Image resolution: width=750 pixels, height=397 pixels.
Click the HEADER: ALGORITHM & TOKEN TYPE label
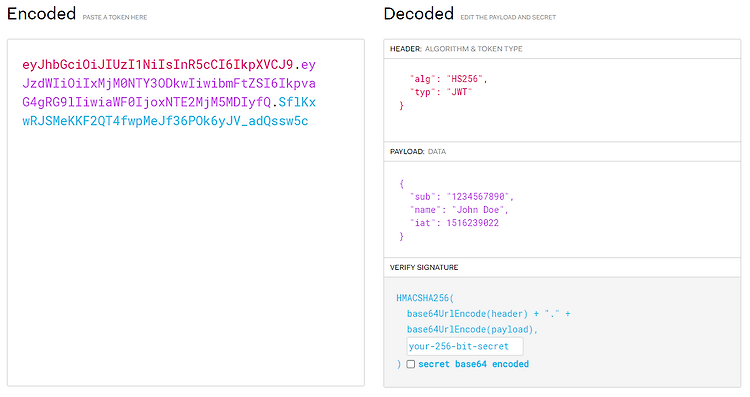456,49
